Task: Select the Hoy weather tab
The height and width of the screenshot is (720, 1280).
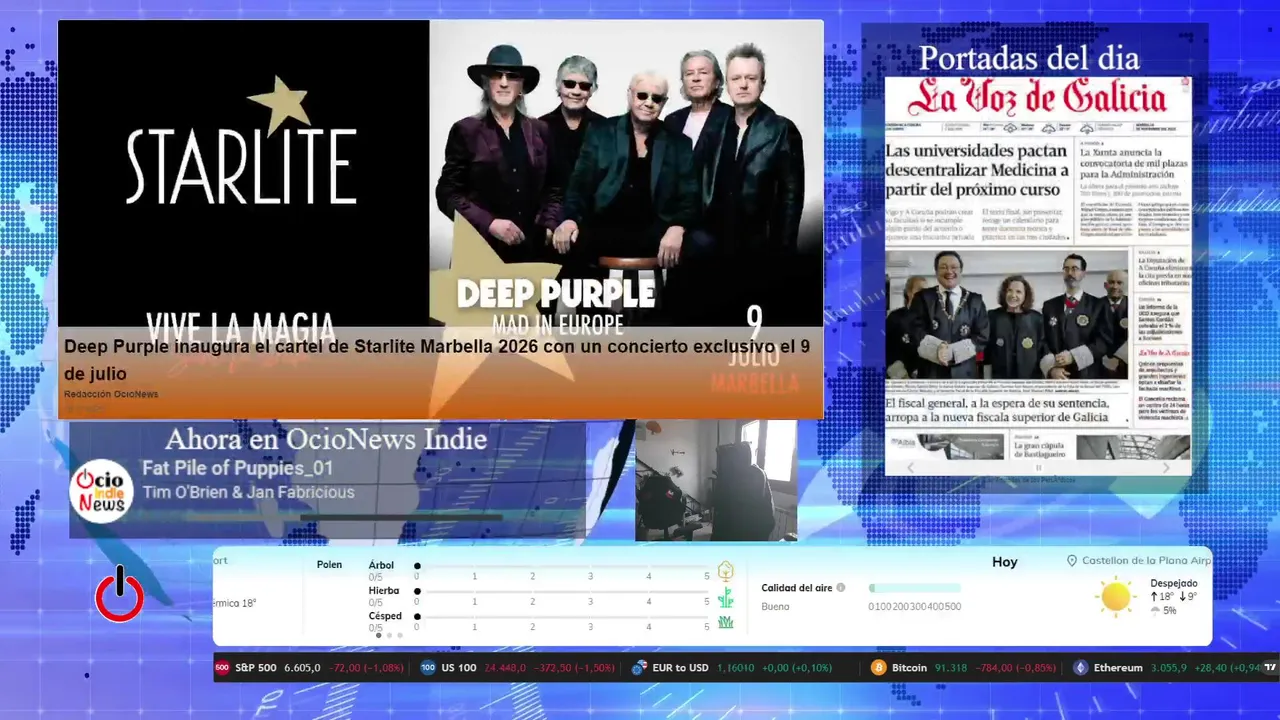Action: (x=1005, y=562)
